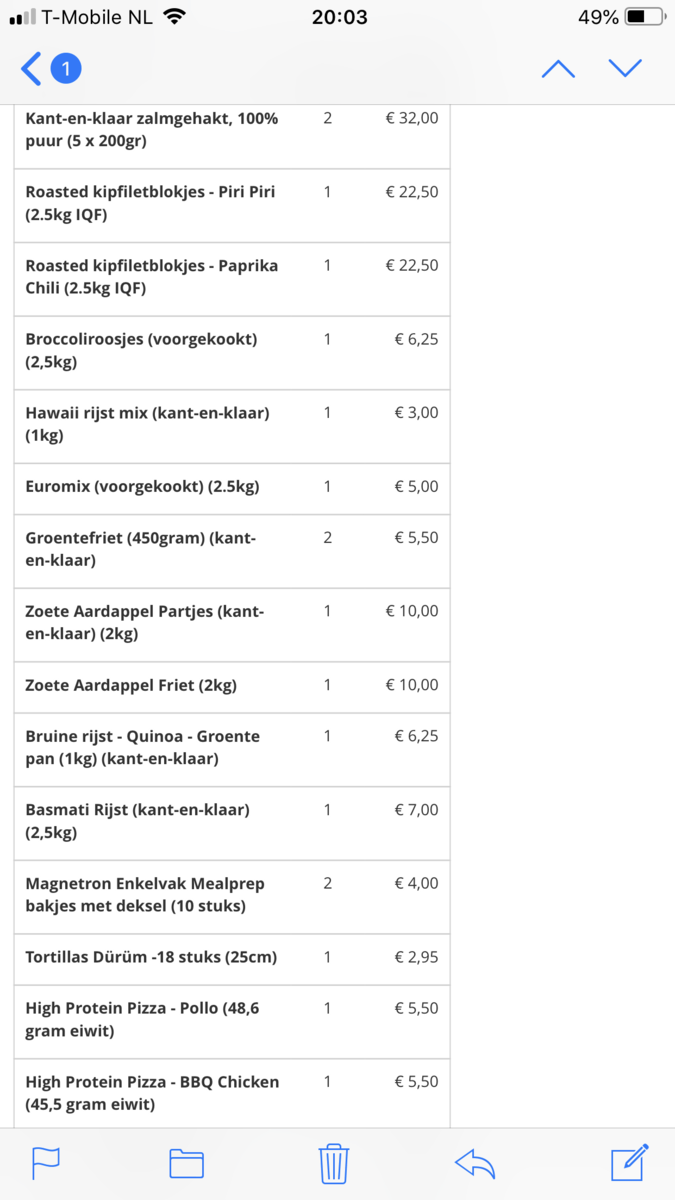Tap the clock in status bar
Viewport: 675px width, 1200px height.
pos(339,17)
